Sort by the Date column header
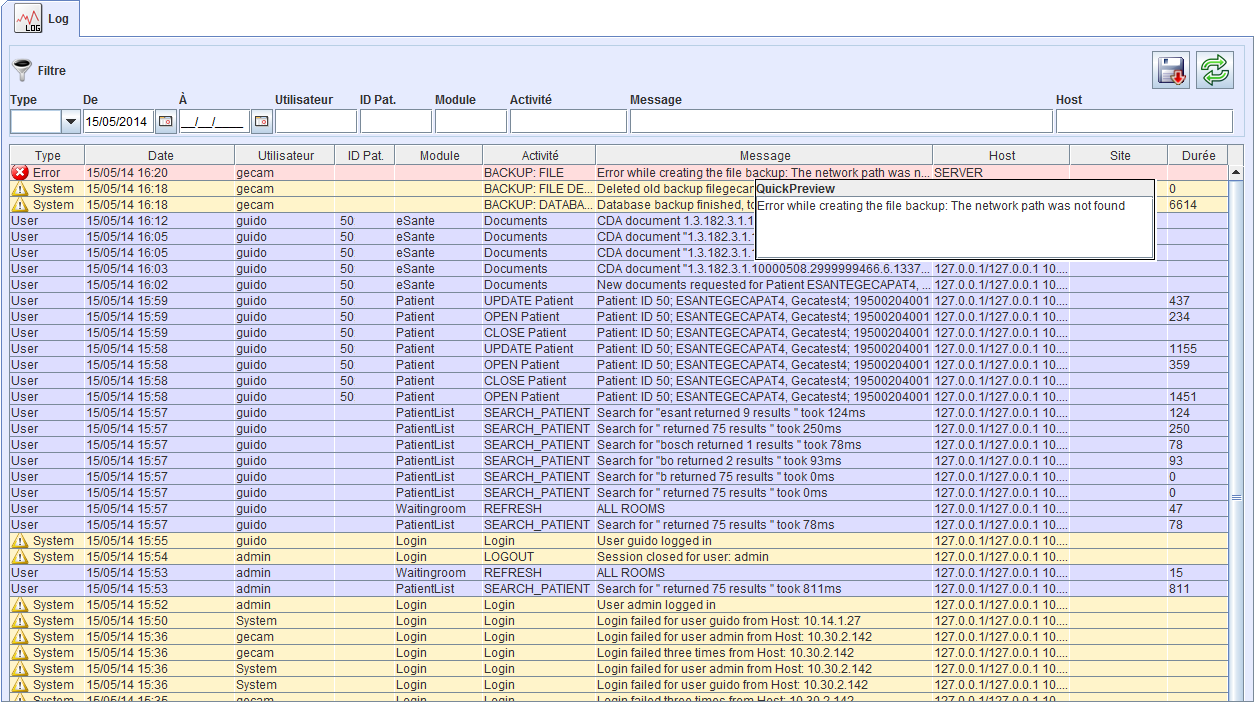The width and height of the screenshot is (1254, 702). tap(160, 155)
